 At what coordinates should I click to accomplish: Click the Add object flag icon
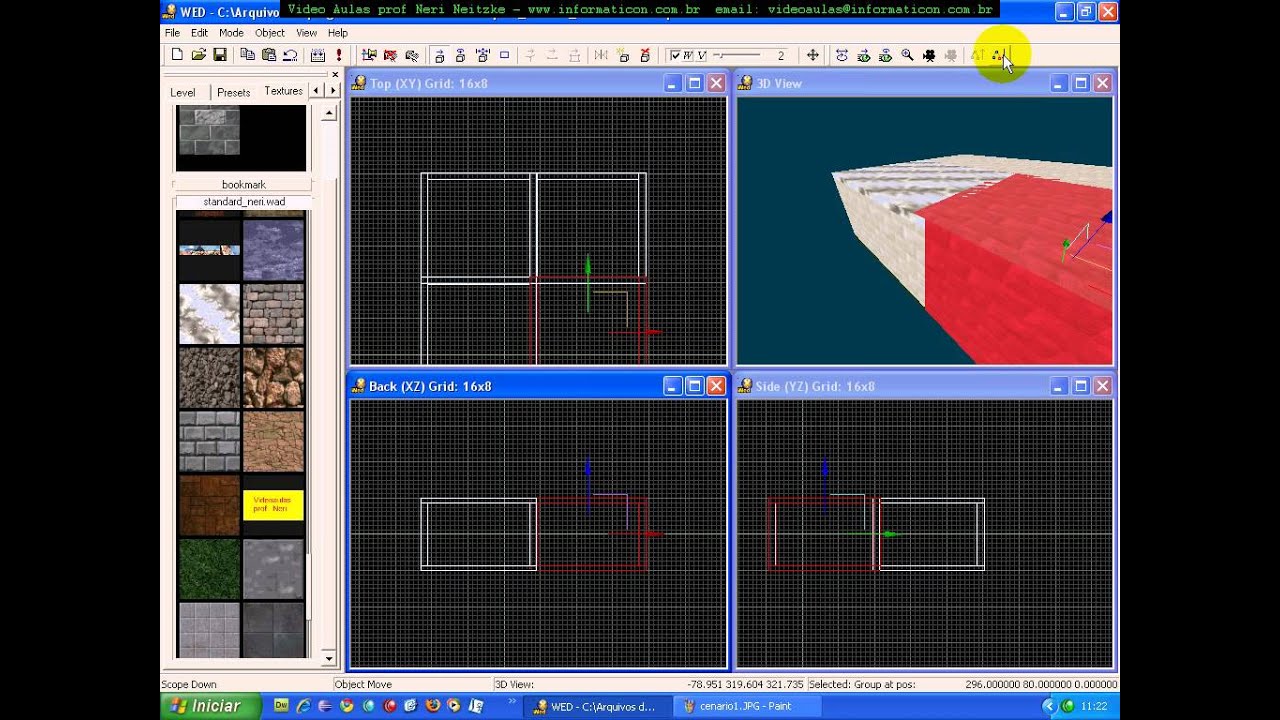[x=369, y=55]
